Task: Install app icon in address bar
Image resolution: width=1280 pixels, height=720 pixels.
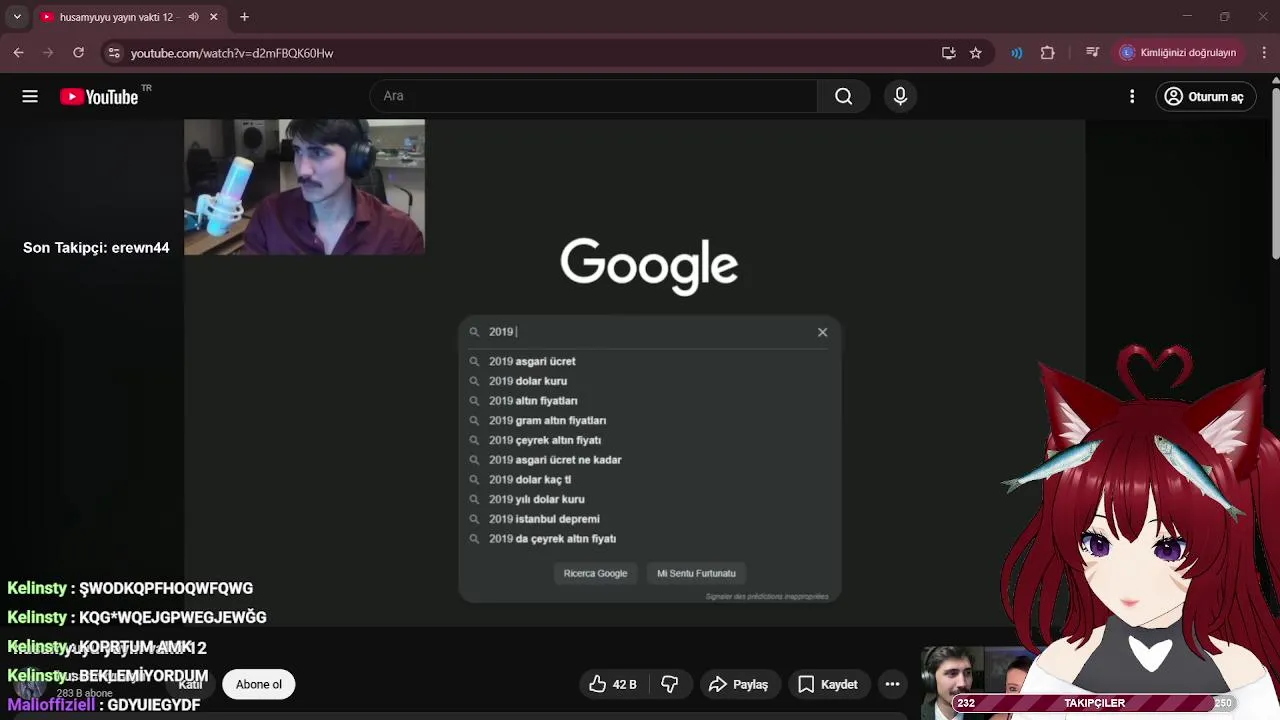Action: [x=948, y=53]
